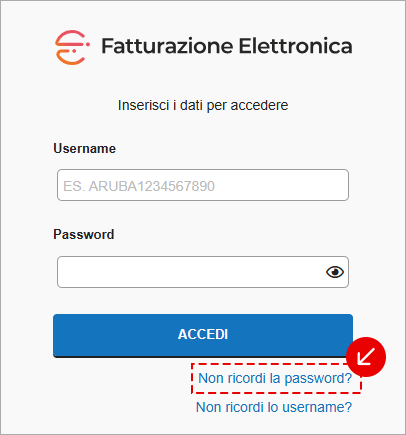
Task: Open the 'Non ricordi lo username?' link
Action: (274, 407)
